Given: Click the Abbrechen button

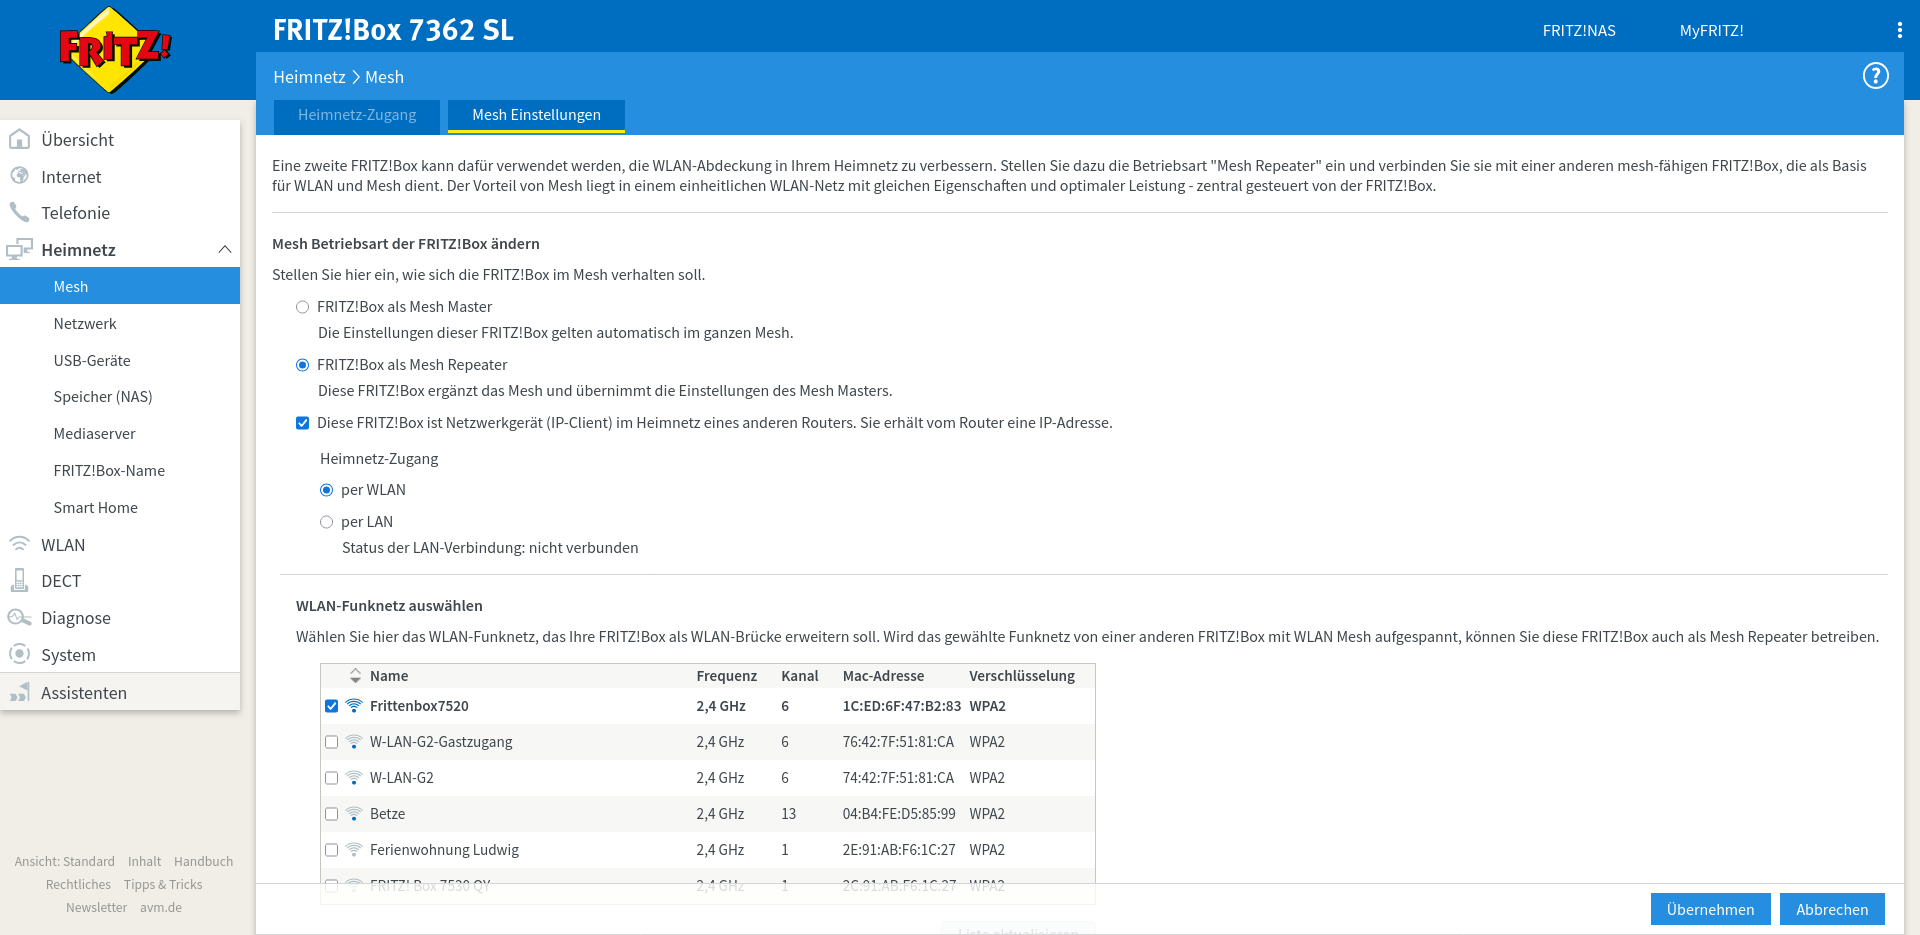Looking at the screenshot, I should [x=1832, y=909].
